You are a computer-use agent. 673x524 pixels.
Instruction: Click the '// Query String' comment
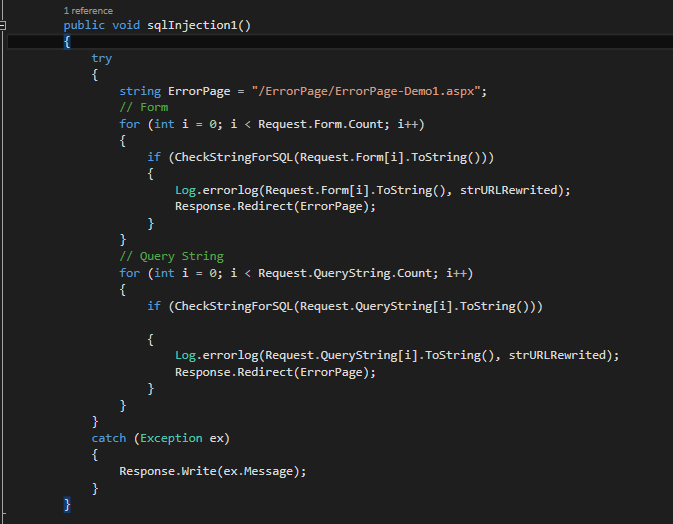click(x=172, y=256)
